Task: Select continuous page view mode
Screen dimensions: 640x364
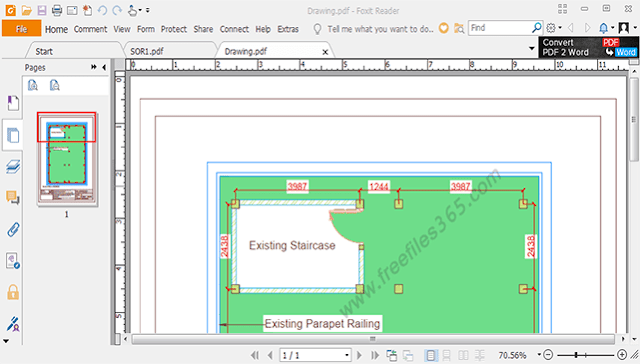Action: click(x=447, y=355)
